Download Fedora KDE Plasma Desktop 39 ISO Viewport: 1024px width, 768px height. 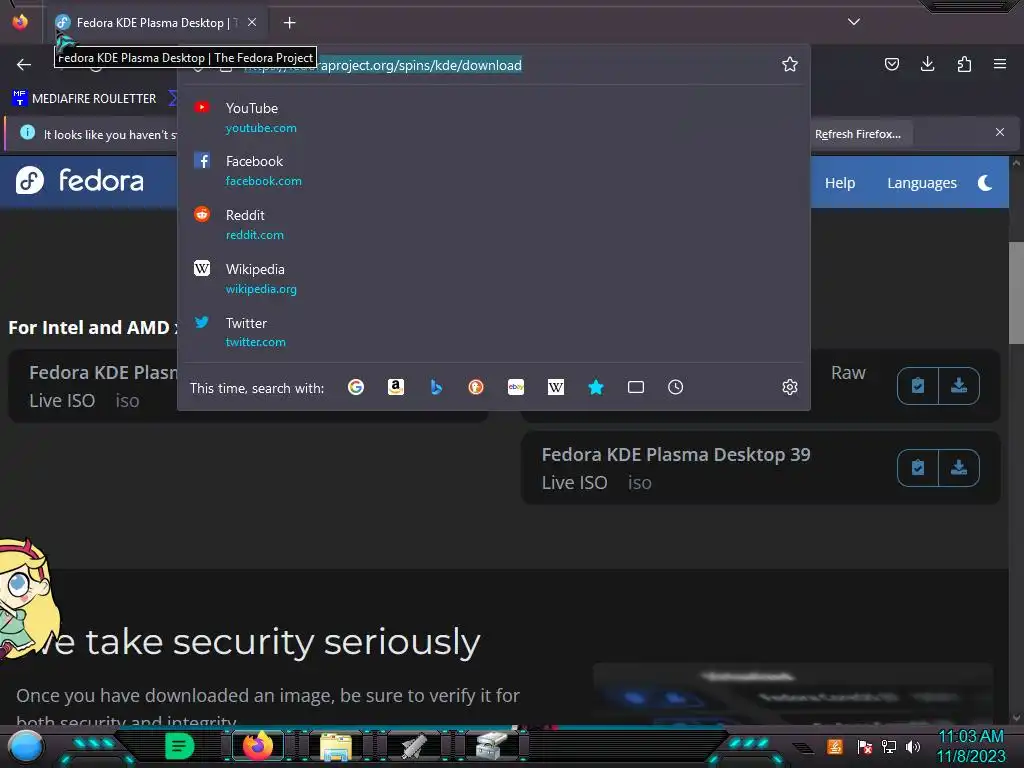point(959,468)
